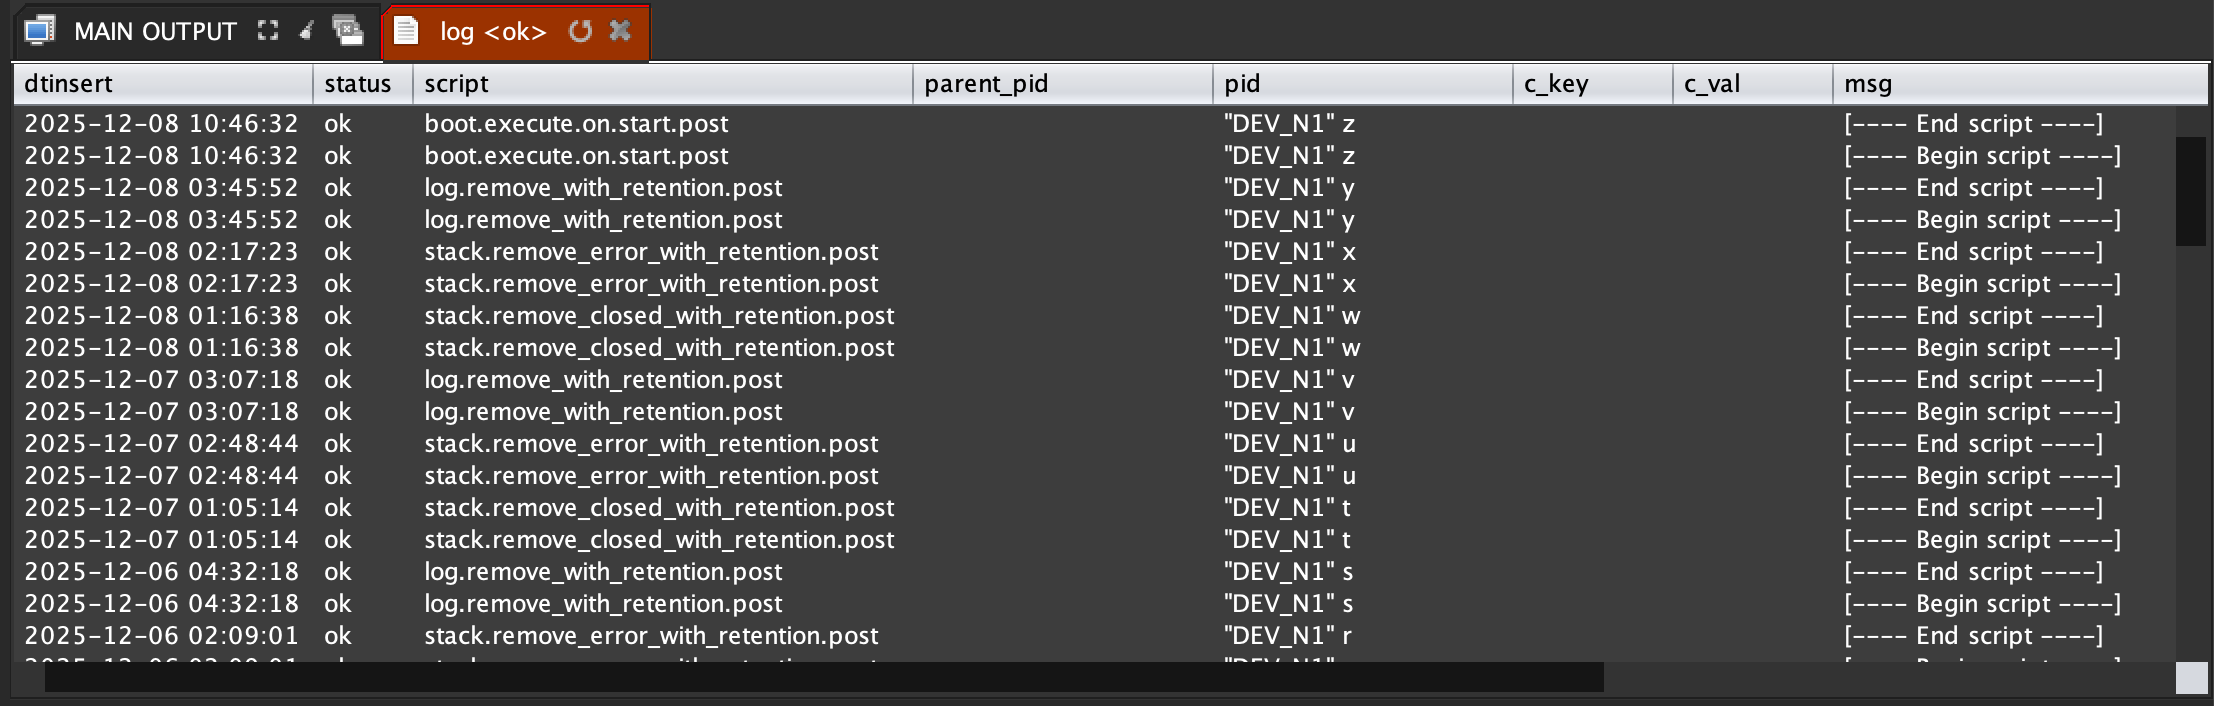Viewport: 2214px width, 706px height.
Task: Select the 2025-12-06 04:32:18 End script row
Action: click(x=1000, y=572)
